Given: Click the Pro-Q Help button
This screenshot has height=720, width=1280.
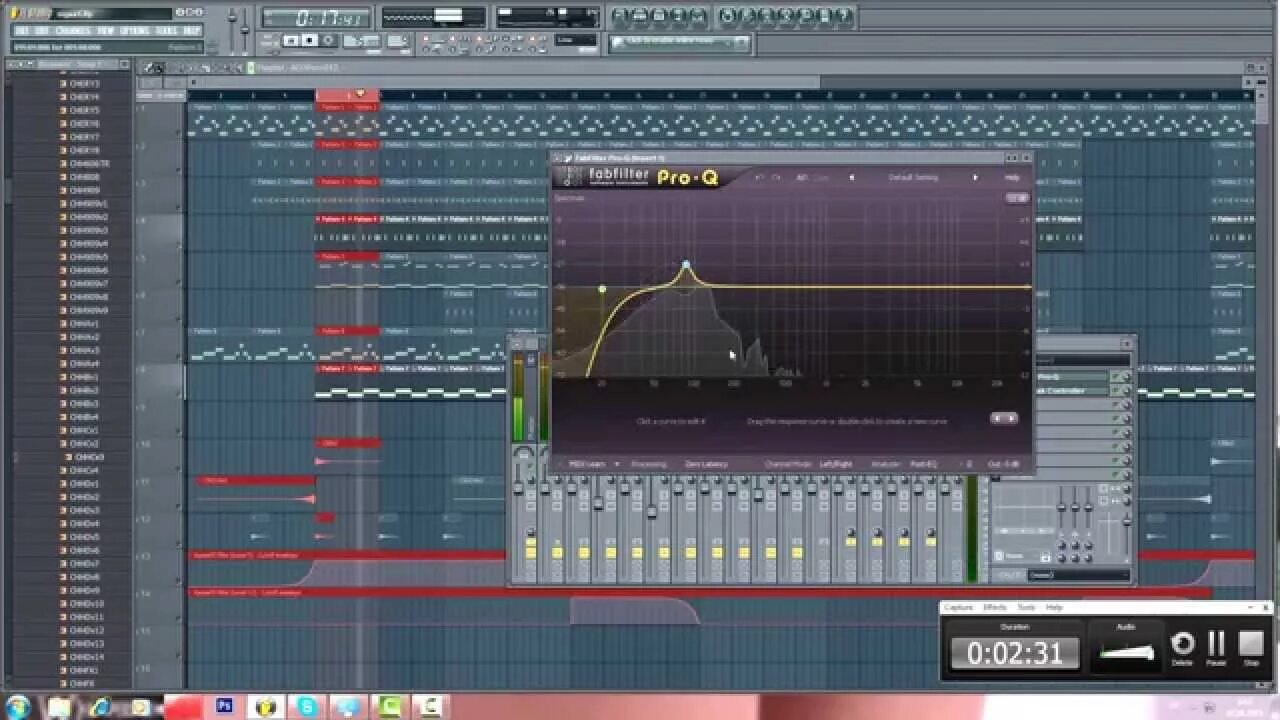Looking at the screenshot, I should pos(1012,177).
